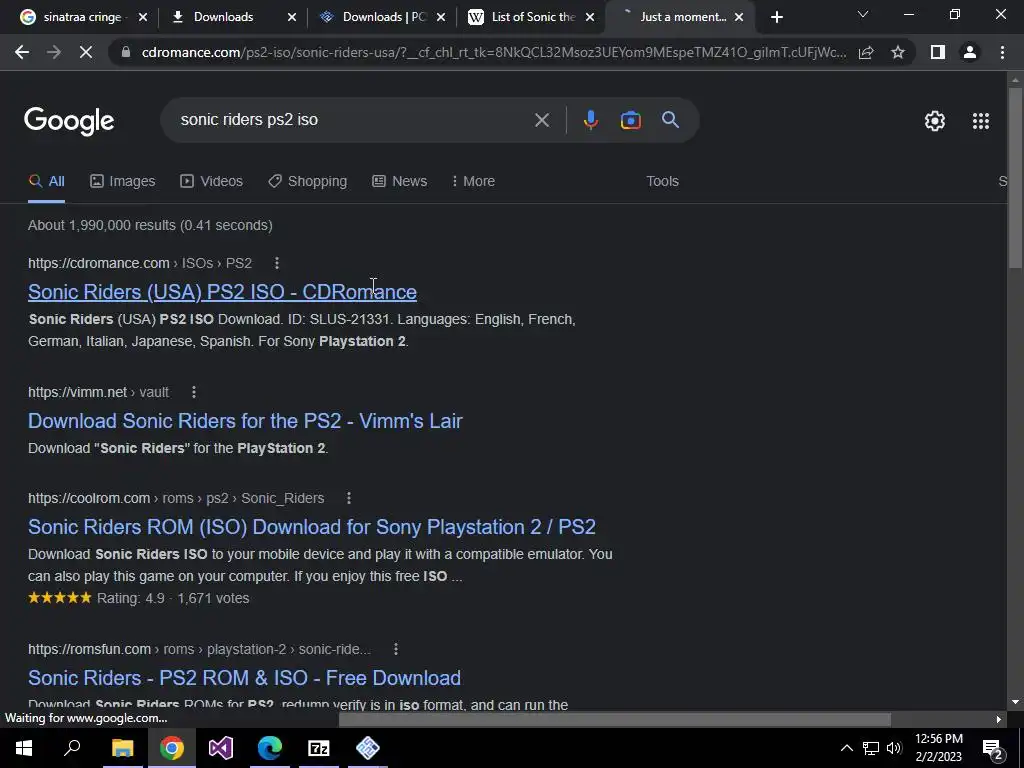The height and width of the screenshot is (768, 1024).
Task: Click the Google logo
Action: [69, 121]
